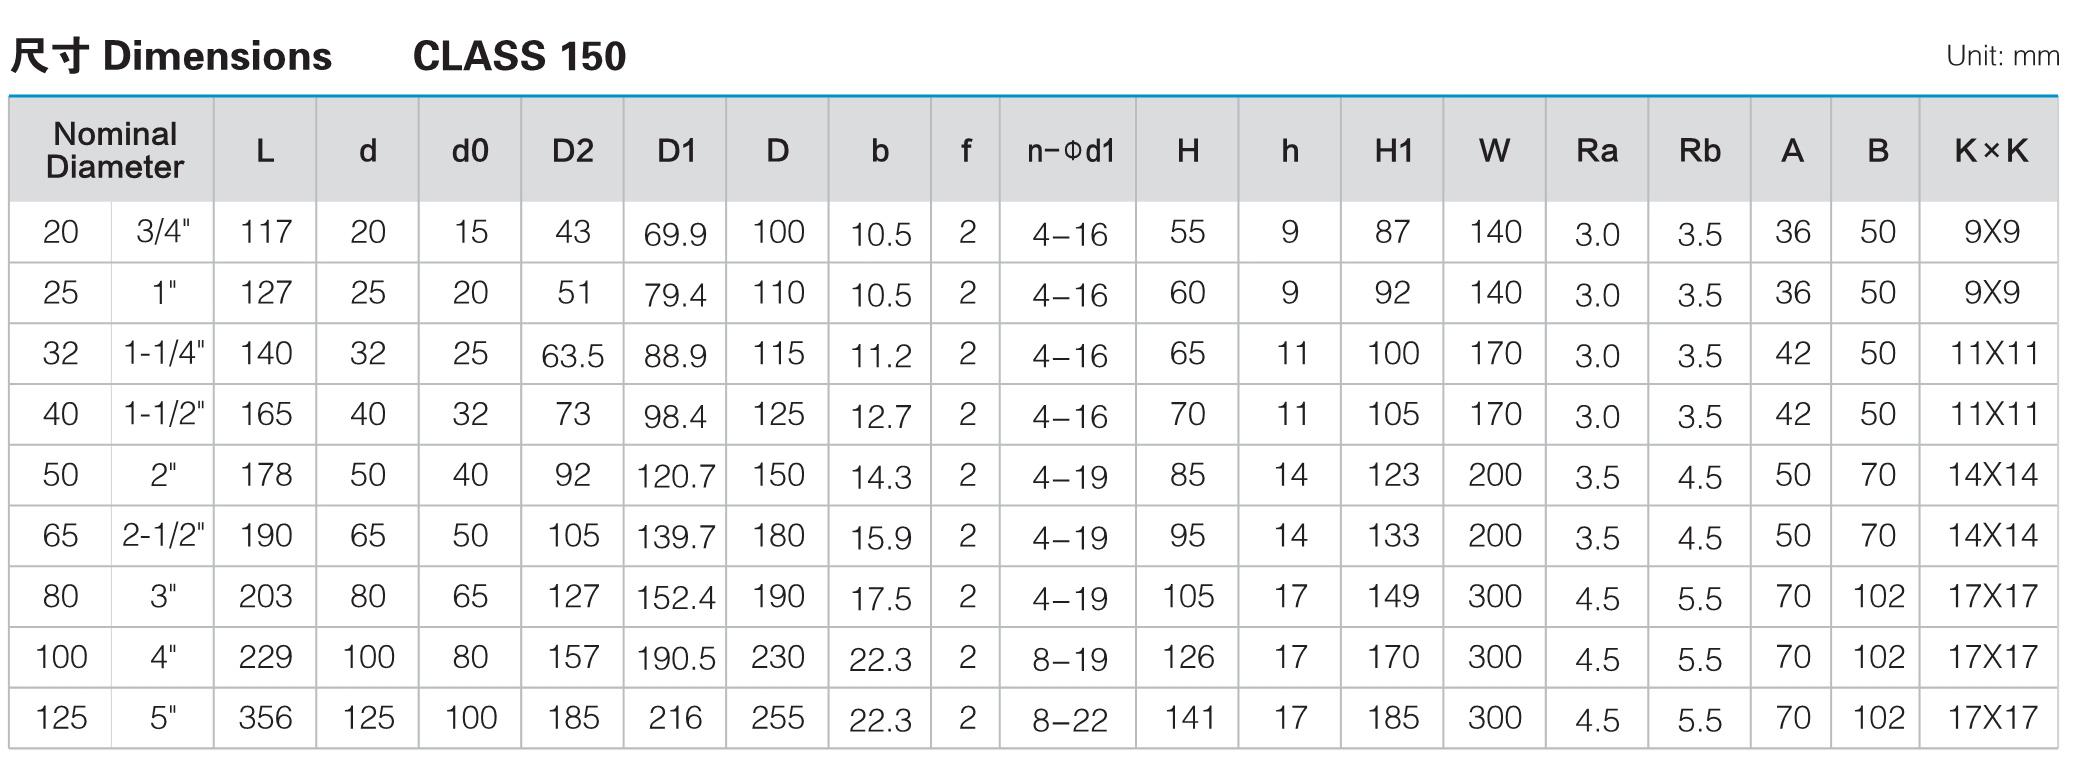Select the 1-1/4" size cell
2099x780 pixels.
click(163, 353)
